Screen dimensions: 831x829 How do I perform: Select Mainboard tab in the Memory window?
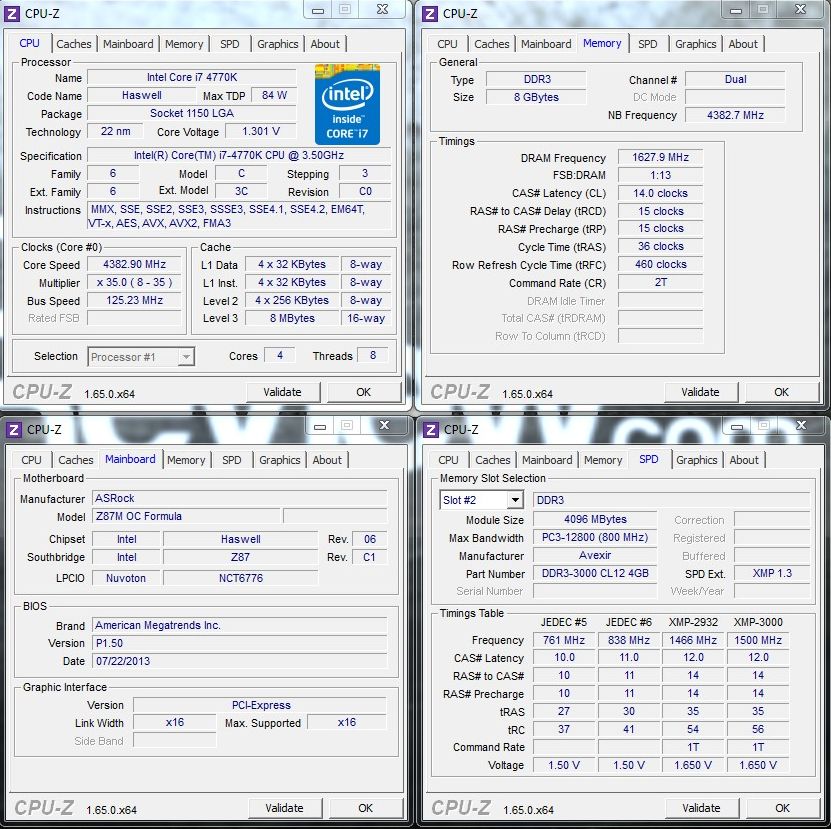click(546, 44)
